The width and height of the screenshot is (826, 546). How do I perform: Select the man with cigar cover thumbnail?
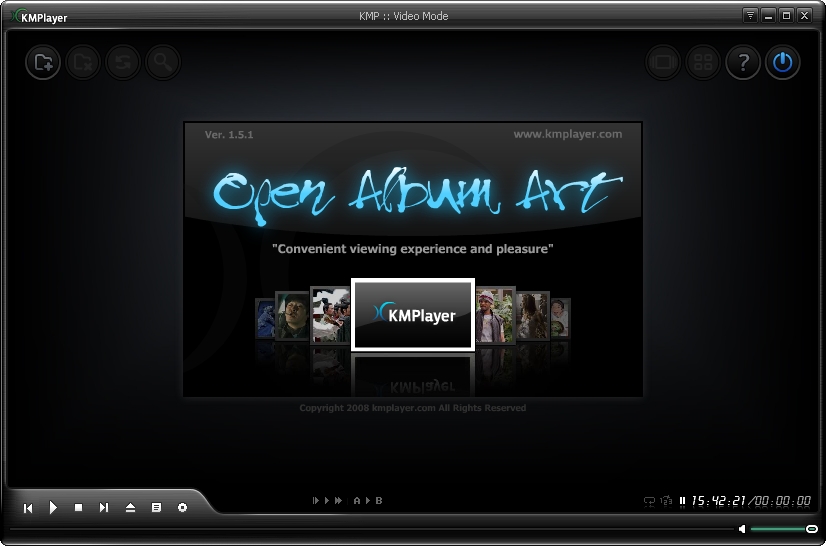click(292, 316)
